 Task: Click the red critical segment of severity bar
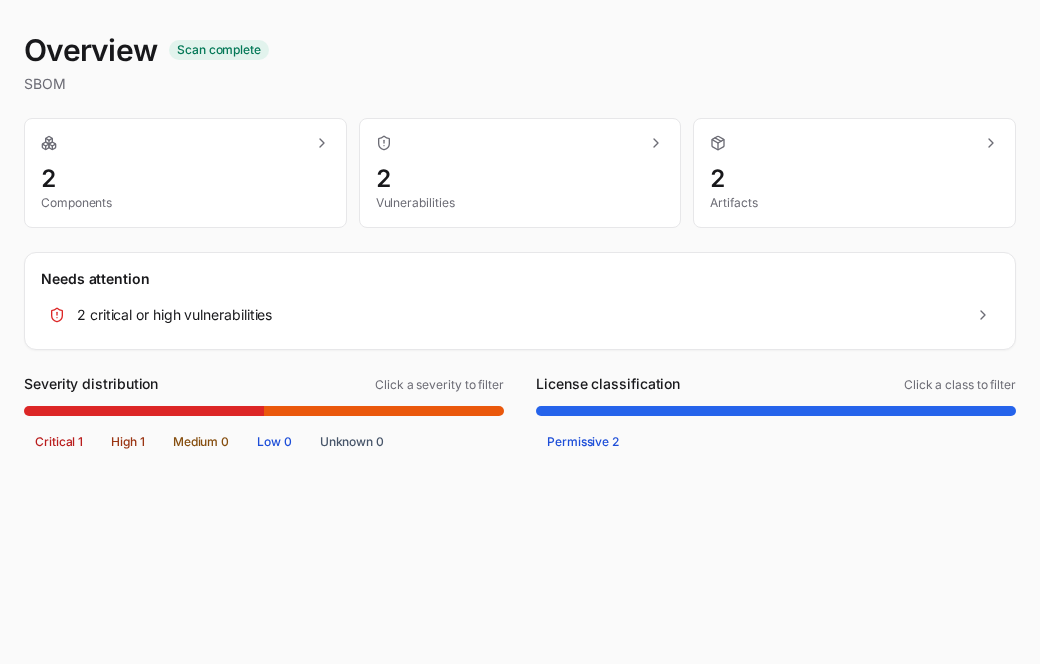click(144, 411)
